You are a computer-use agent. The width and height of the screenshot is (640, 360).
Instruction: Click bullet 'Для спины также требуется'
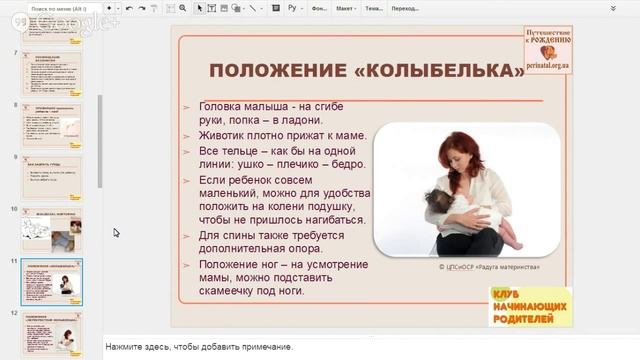(271, 236)
